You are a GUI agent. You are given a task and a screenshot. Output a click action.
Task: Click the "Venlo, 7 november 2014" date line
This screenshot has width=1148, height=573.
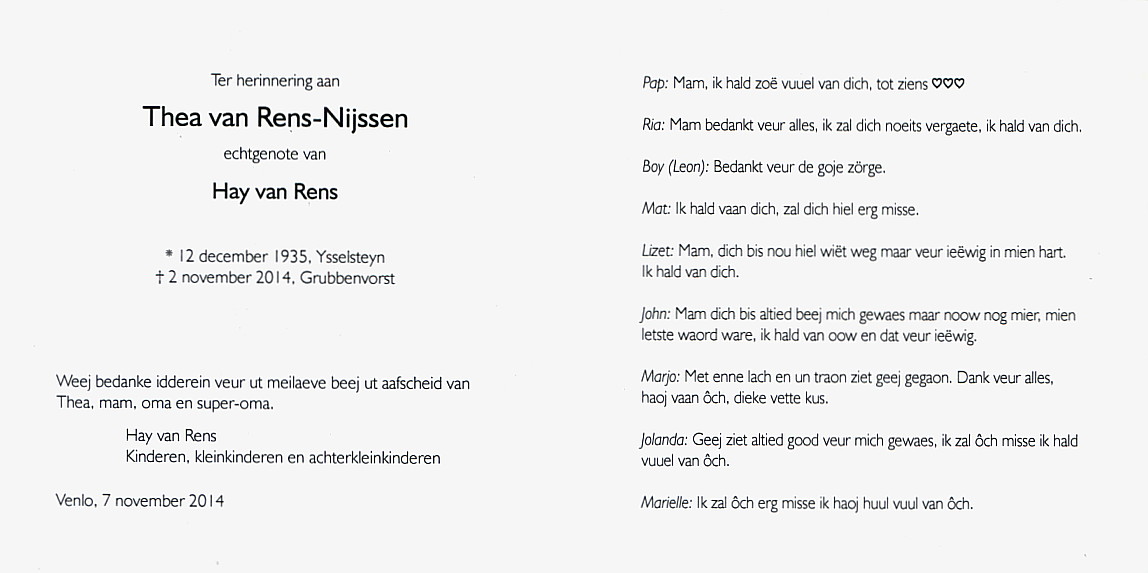point(140,501)
